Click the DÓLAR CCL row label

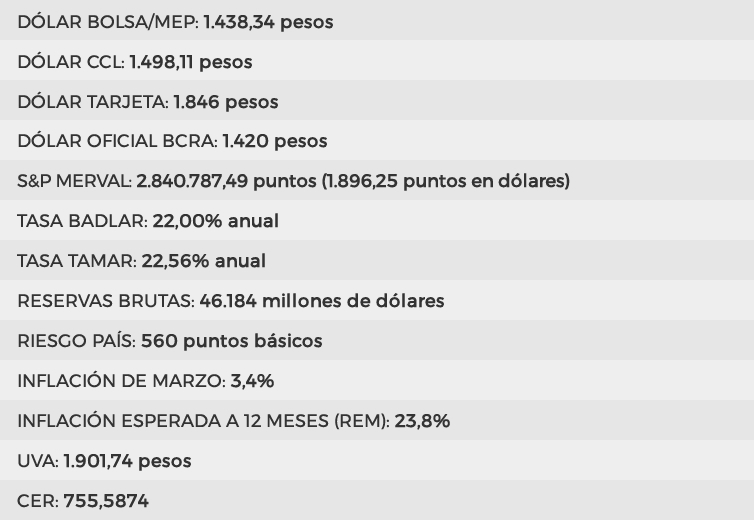coord(71,62)
